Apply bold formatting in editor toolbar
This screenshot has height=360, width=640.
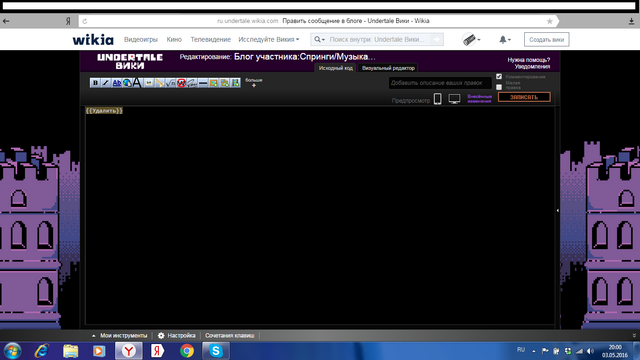95,83
